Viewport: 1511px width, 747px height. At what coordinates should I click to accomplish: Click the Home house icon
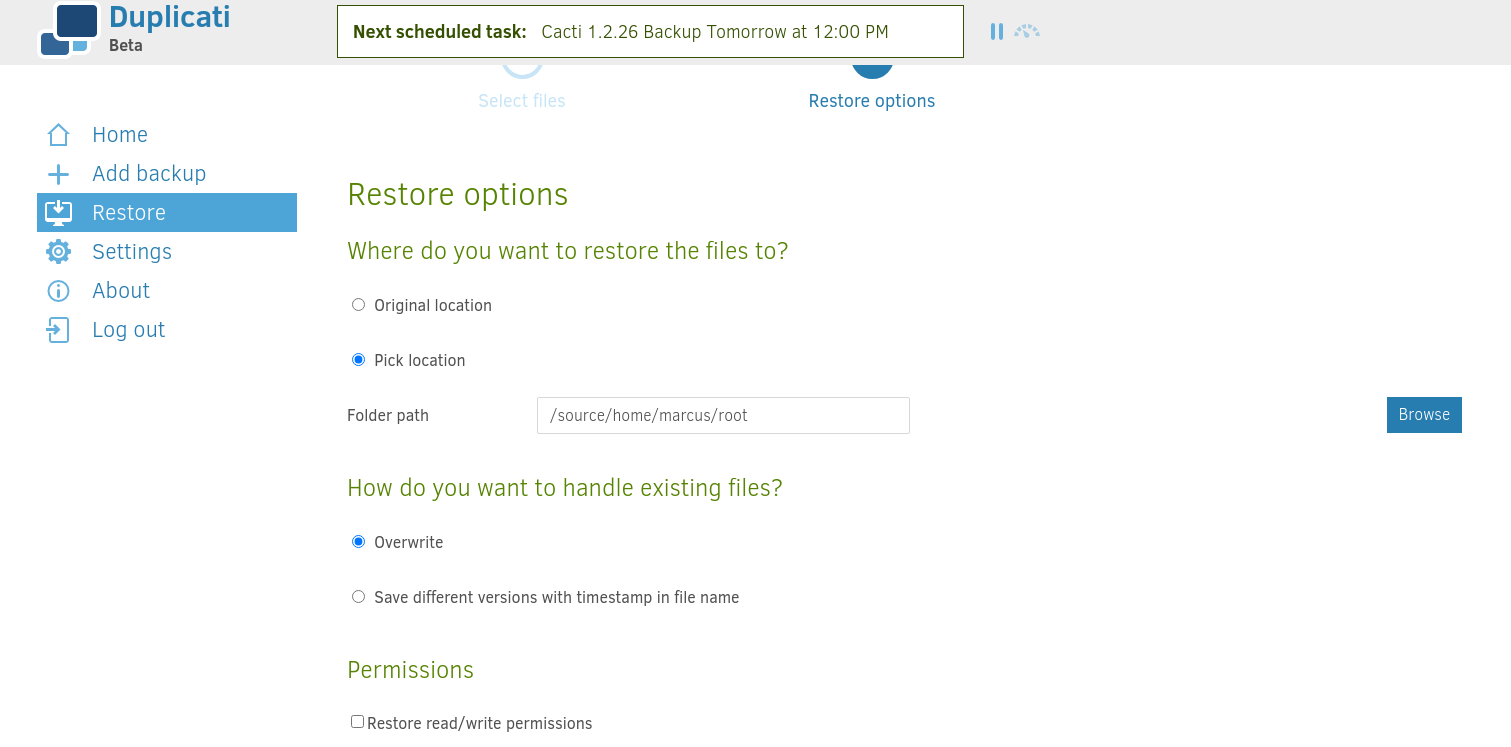click(x=59, y=135)
